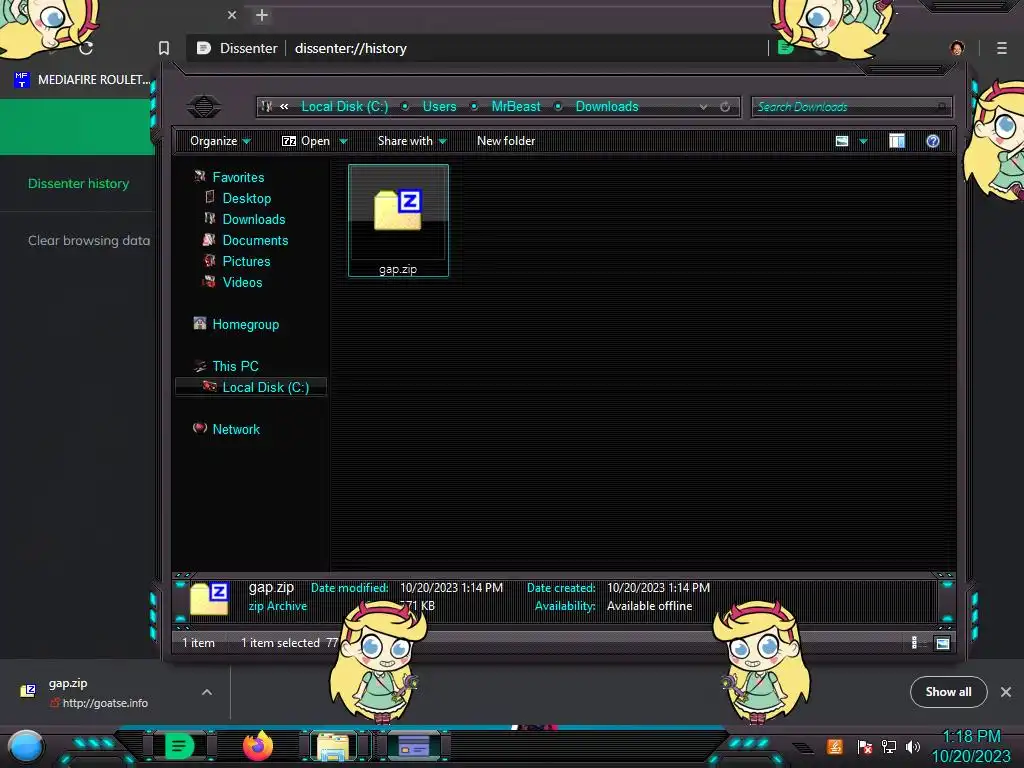The image size is (1024, 768).
Task: Change the view with the view icon
Action: (x=842, y=141)
